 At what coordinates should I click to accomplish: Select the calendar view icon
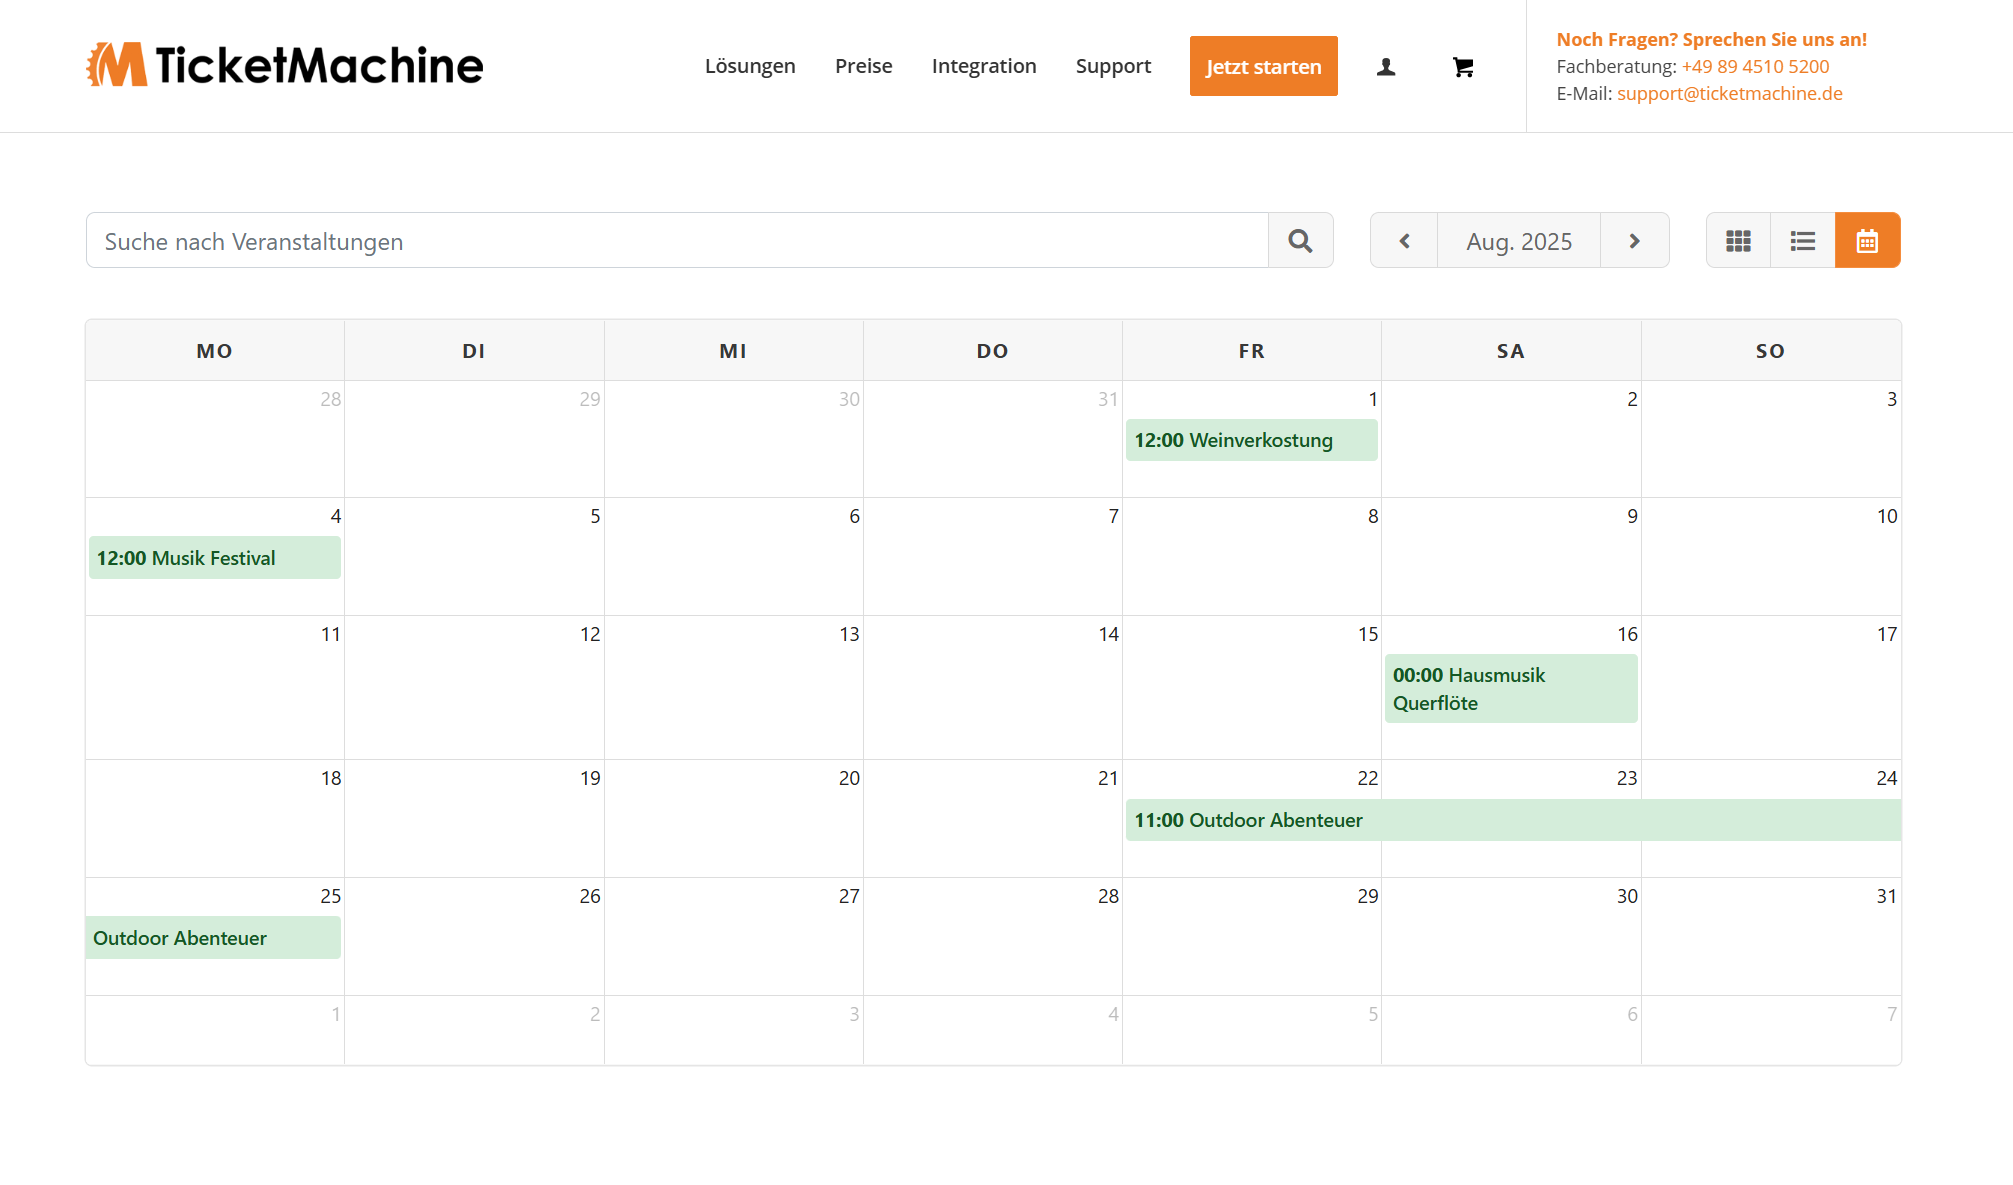coord(1867,241)
